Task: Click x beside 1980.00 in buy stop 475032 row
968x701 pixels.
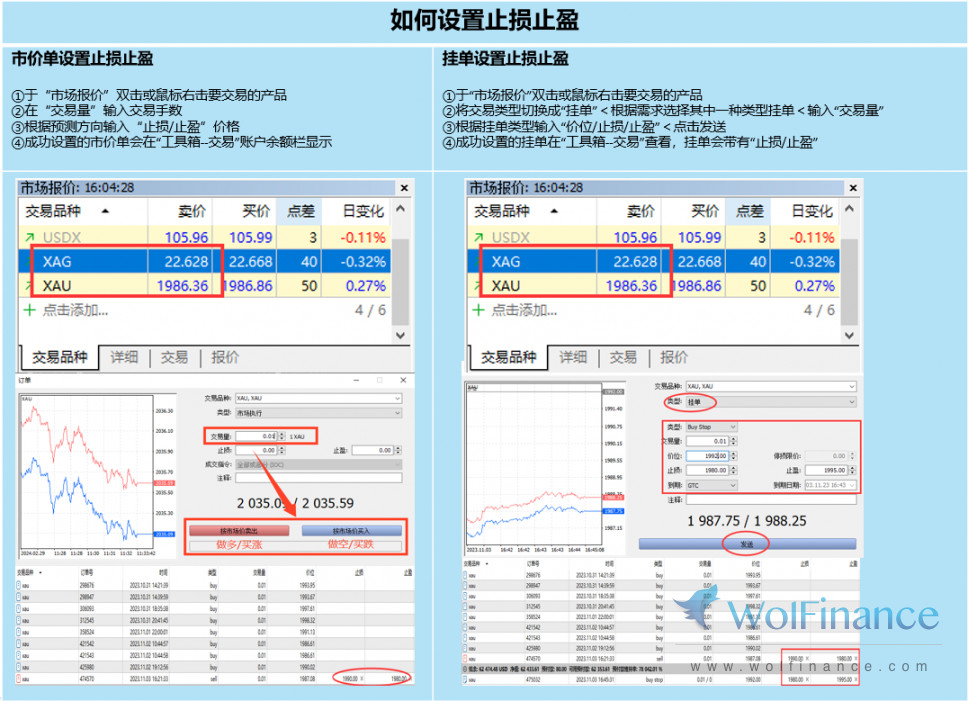Action: point(807,679)
